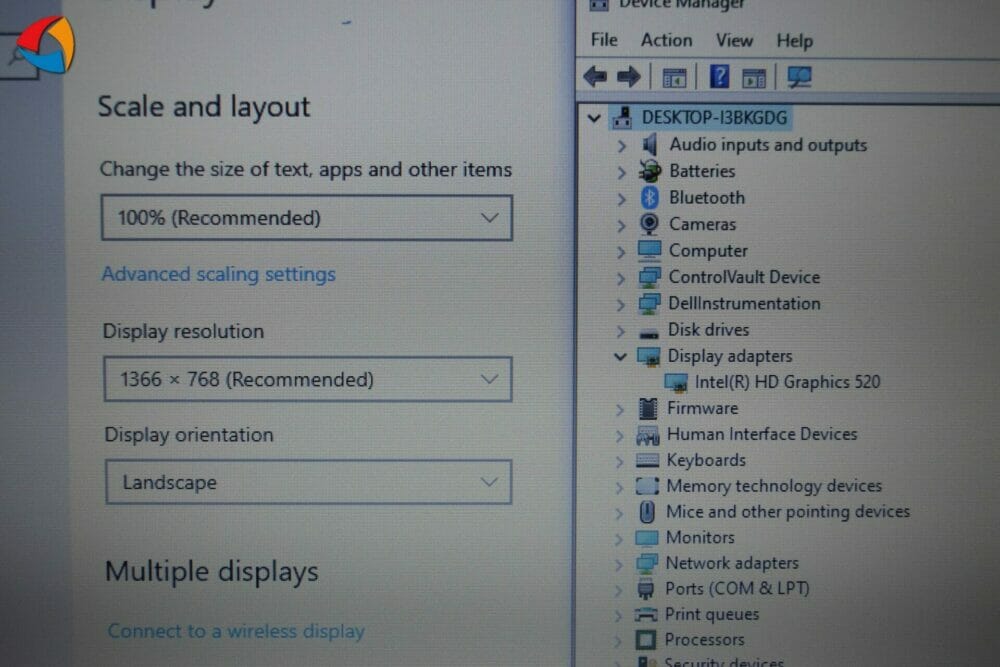Expand the Bluetooth category
Screen dimensions: 1000x667
[x=621, y=198]
